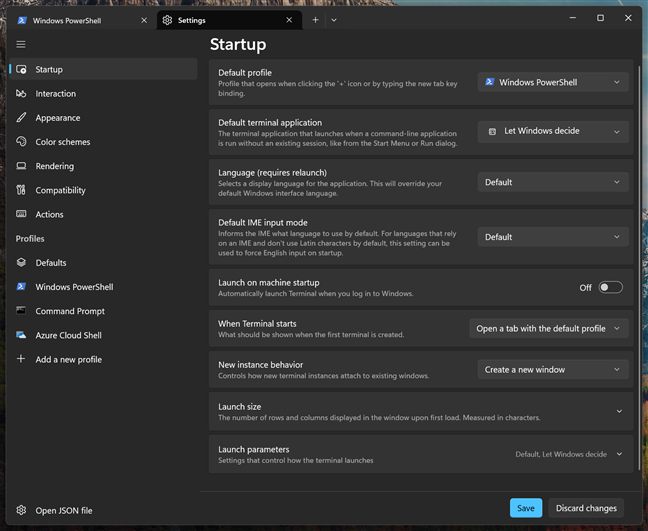This screenshot has width=648, height=531.
Task: Click the gear icon beside Open JSON file
Action: [x=21, y=510]
